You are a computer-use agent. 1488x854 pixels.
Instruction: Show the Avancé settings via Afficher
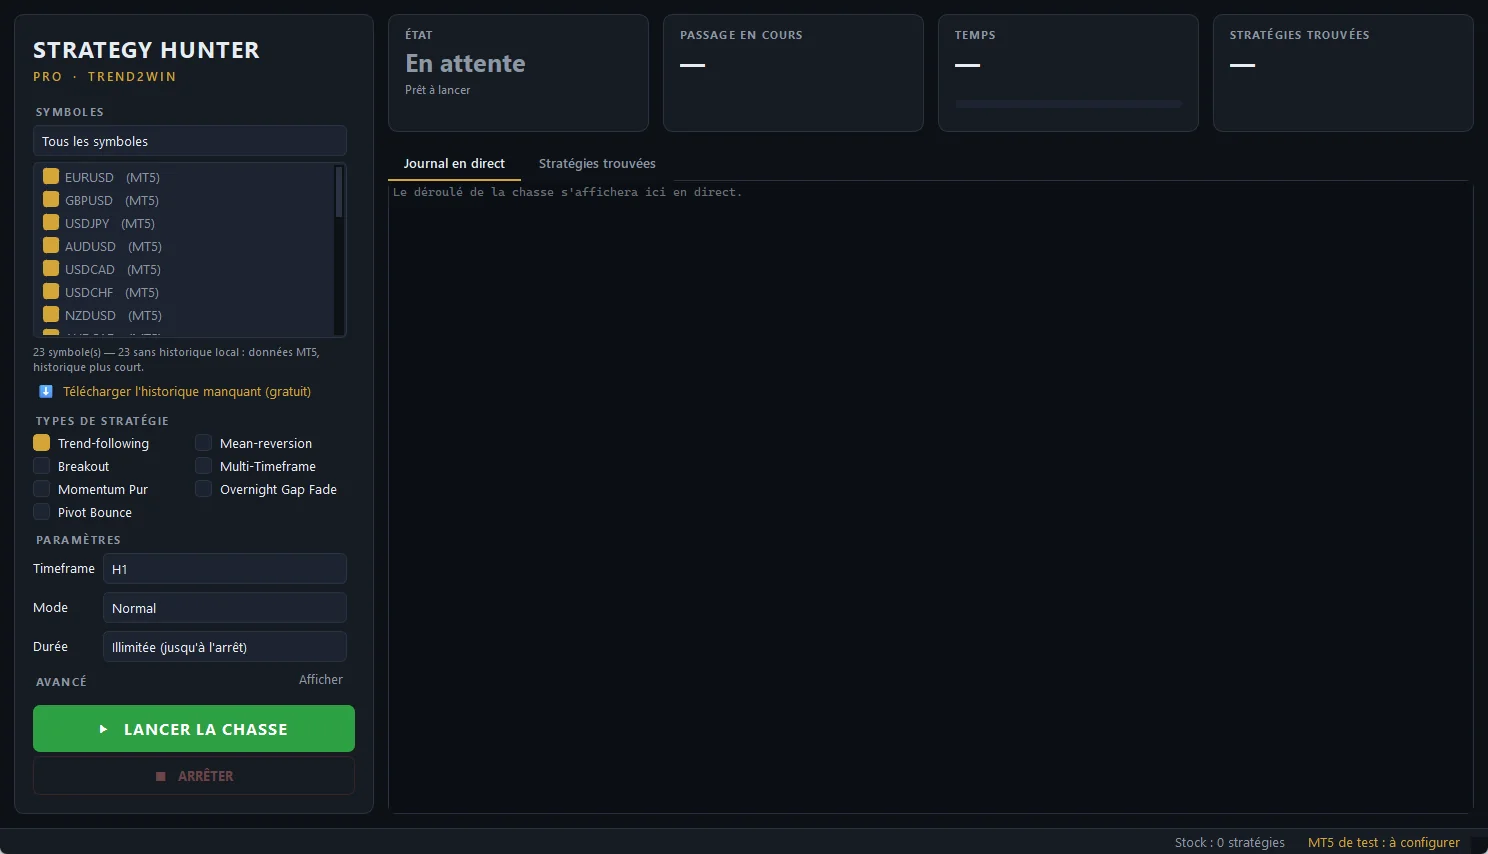point(321,679)
